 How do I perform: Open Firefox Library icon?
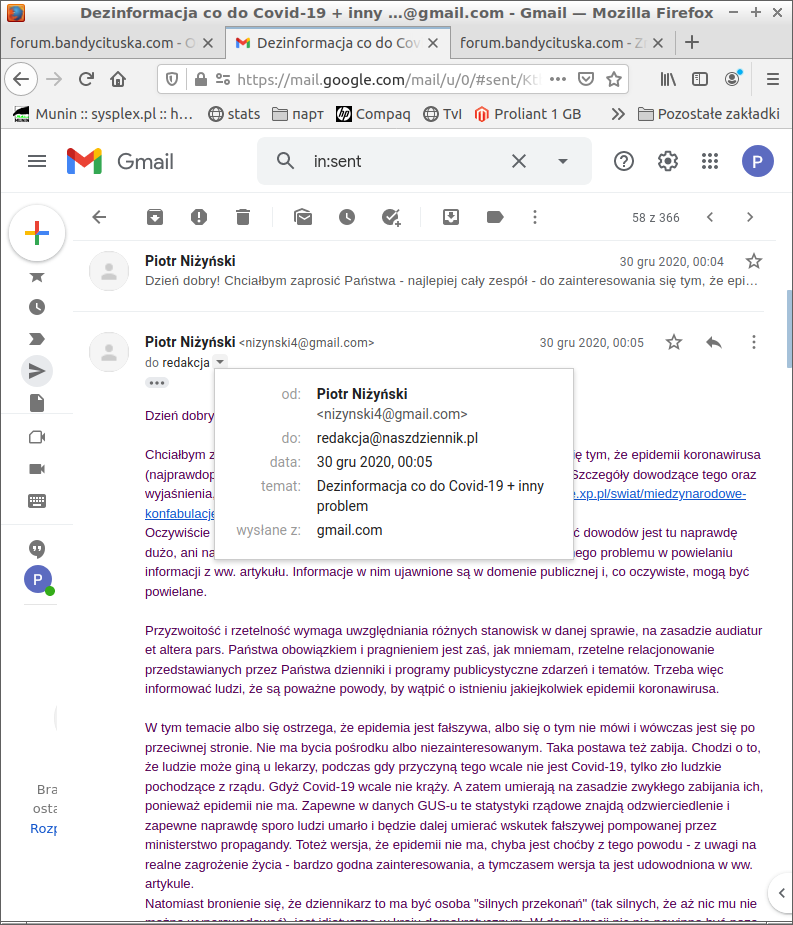click(x=668, y=79)
